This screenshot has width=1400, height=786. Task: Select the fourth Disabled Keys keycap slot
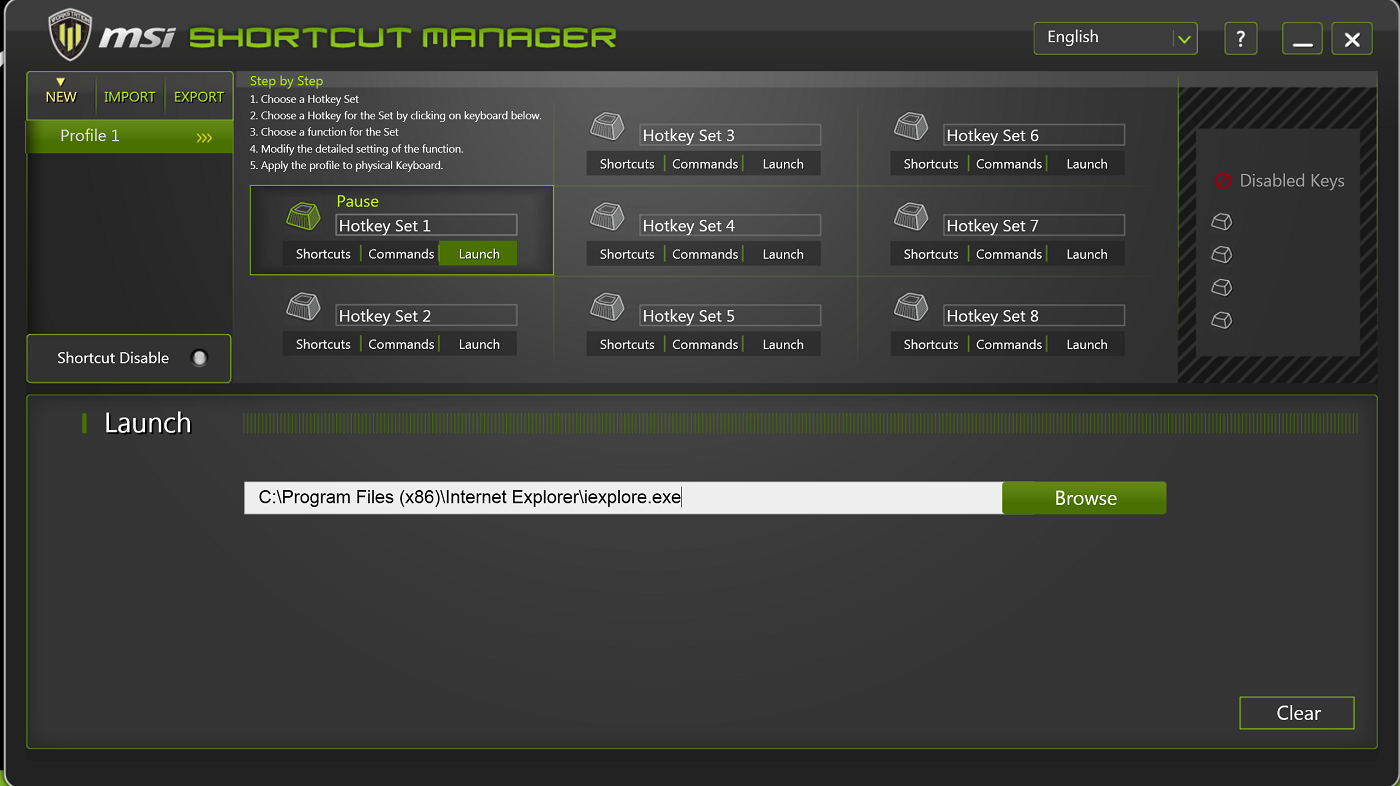click(1221, 321)
